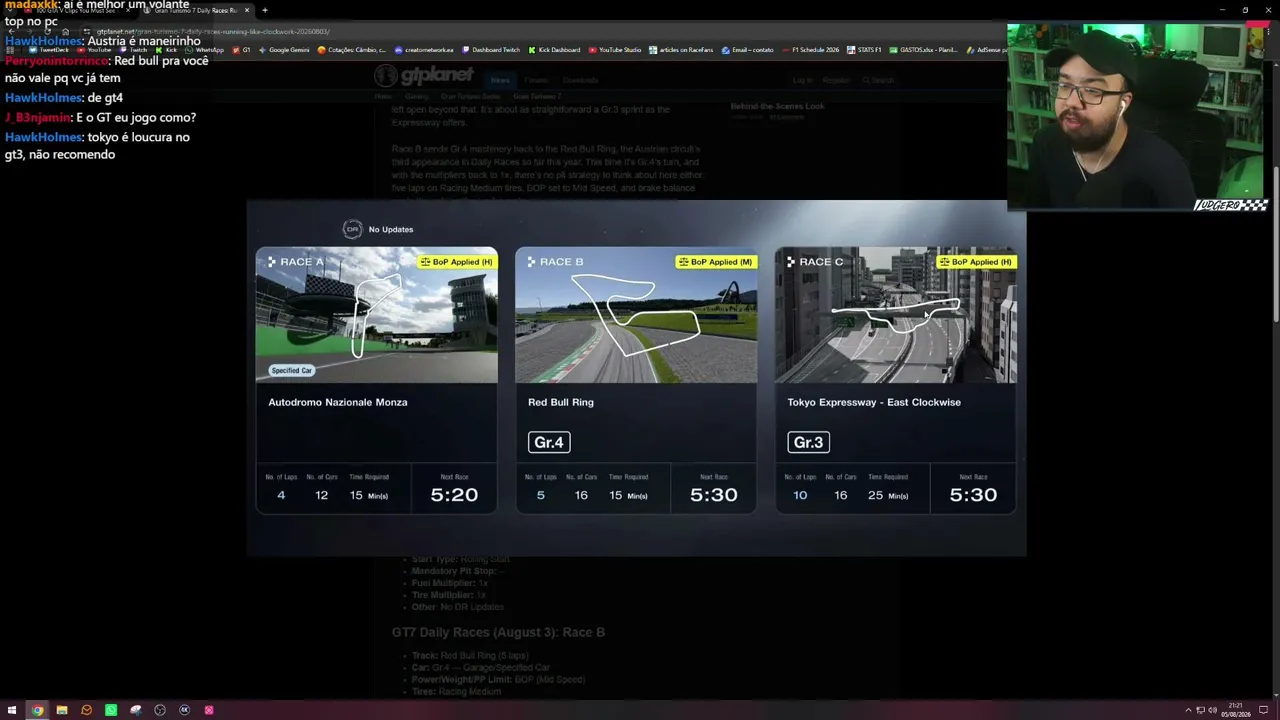Switch to the 100 GTA V Clips tab
The height and width of the screenshot is (720, 1280).
tap(77, 10)
